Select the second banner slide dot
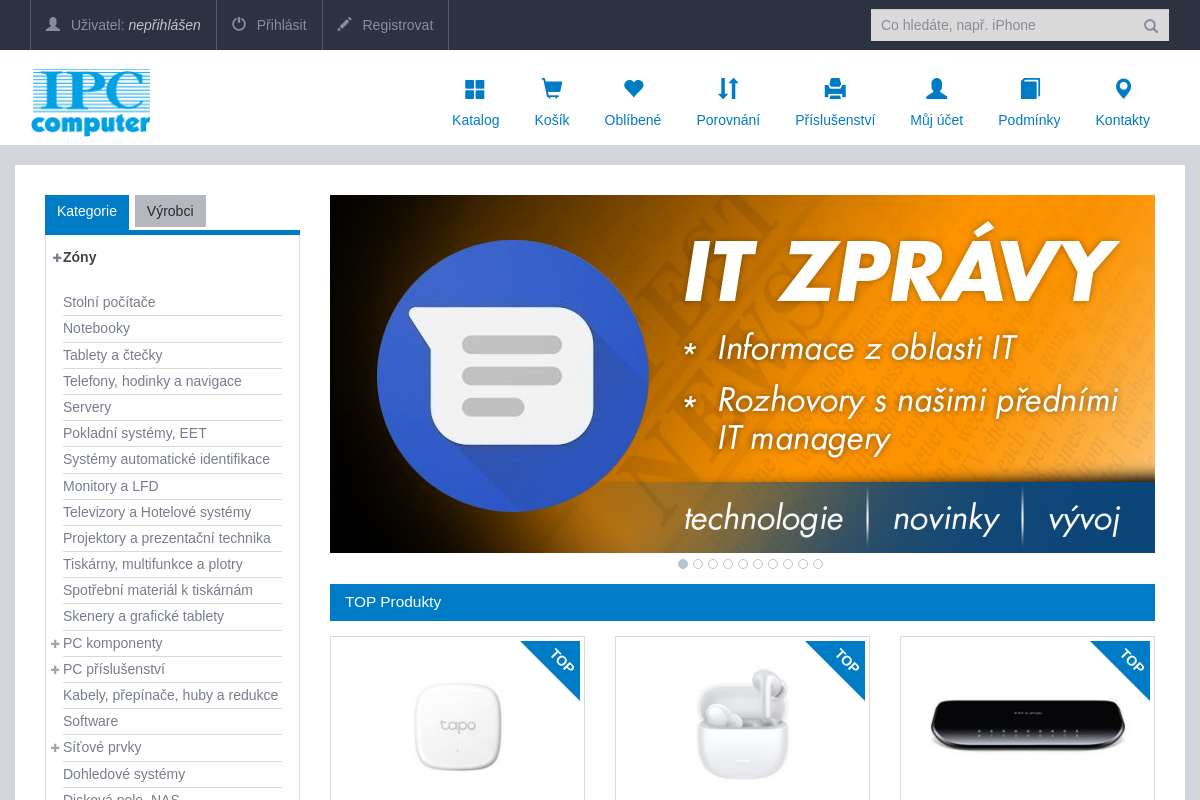The width and height of the screenshot is (1200, 800). 698,564
